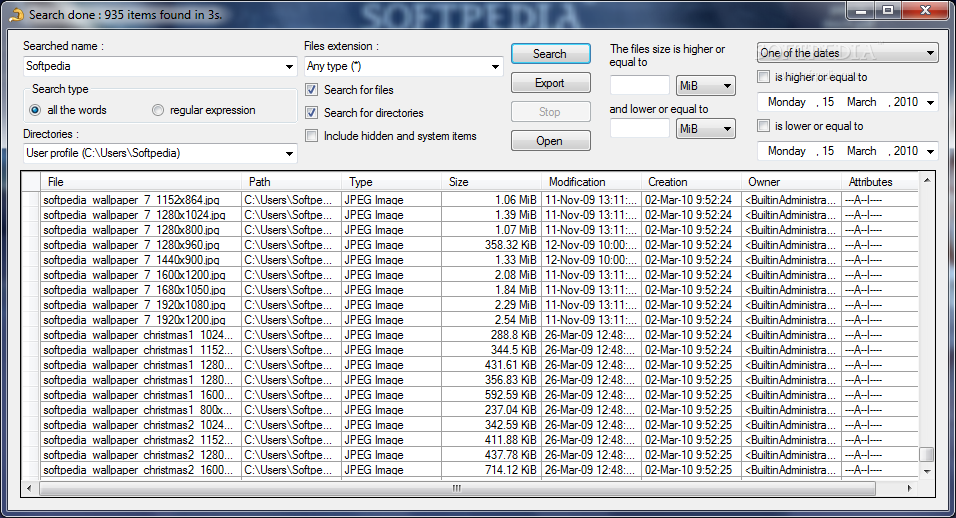Open the Searched name dropdown
Viewport: 956px width, 518px height.
pos(289,66)
